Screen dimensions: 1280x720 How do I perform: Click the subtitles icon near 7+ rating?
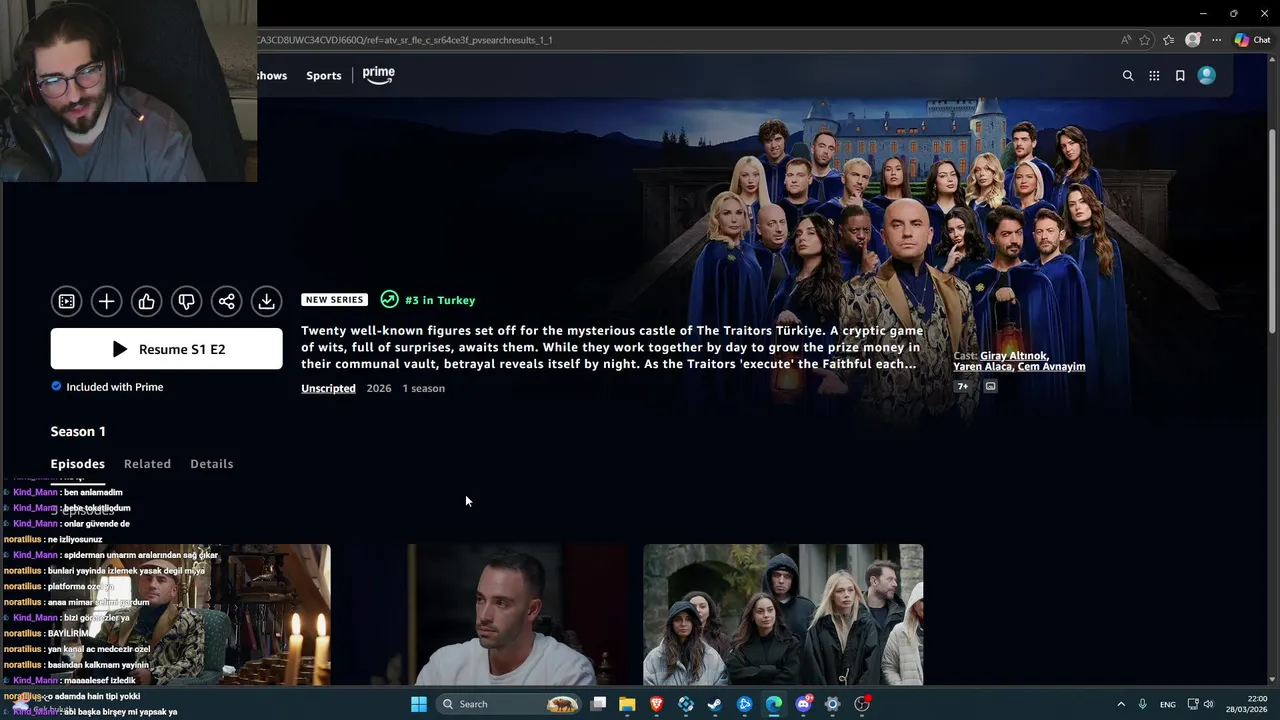coord(990,386)
